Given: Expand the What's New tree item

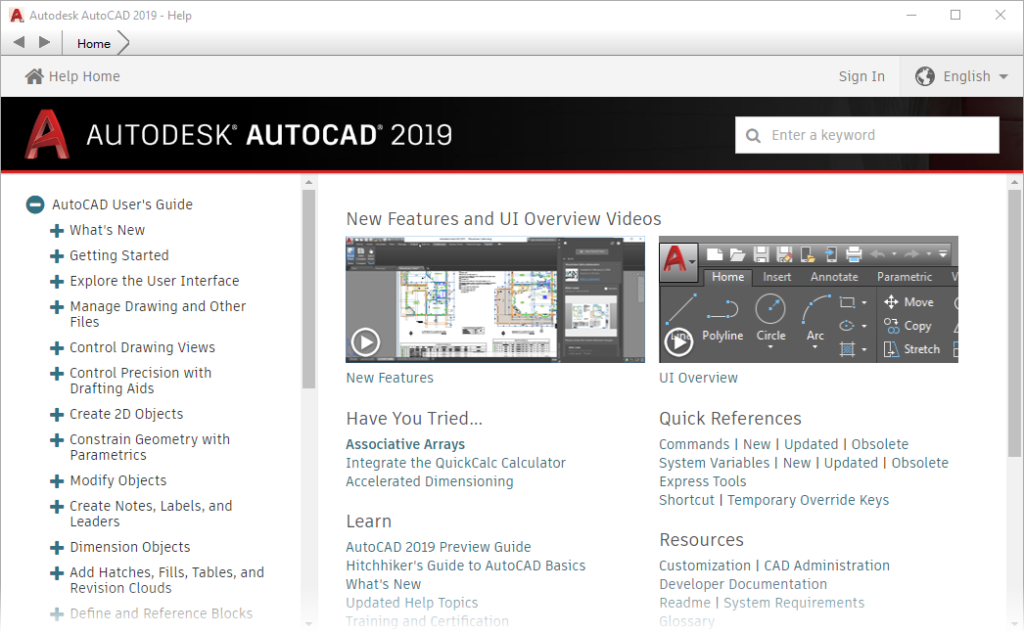Looking at the screenshot, I should tap(55, 230).
